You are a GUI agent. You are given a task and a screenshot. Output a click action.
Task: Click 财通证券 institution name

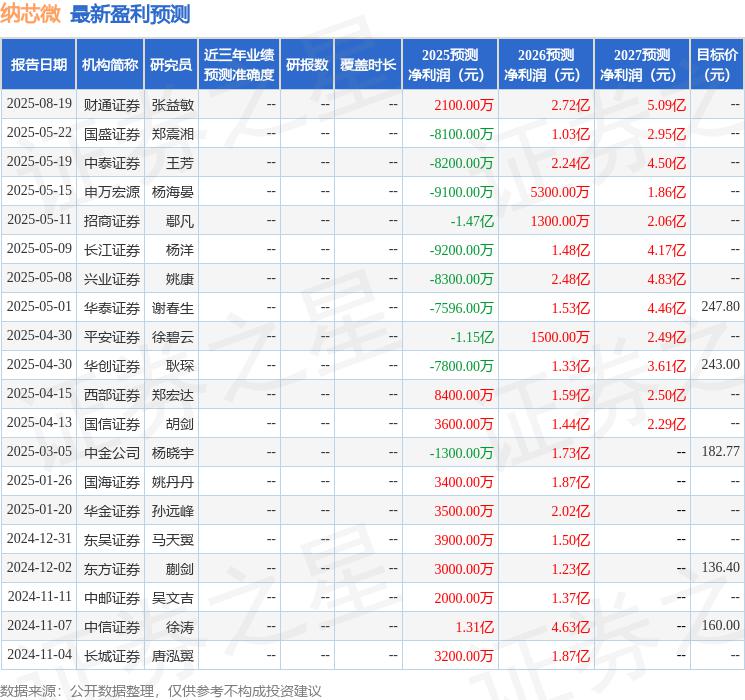point(112,105)
